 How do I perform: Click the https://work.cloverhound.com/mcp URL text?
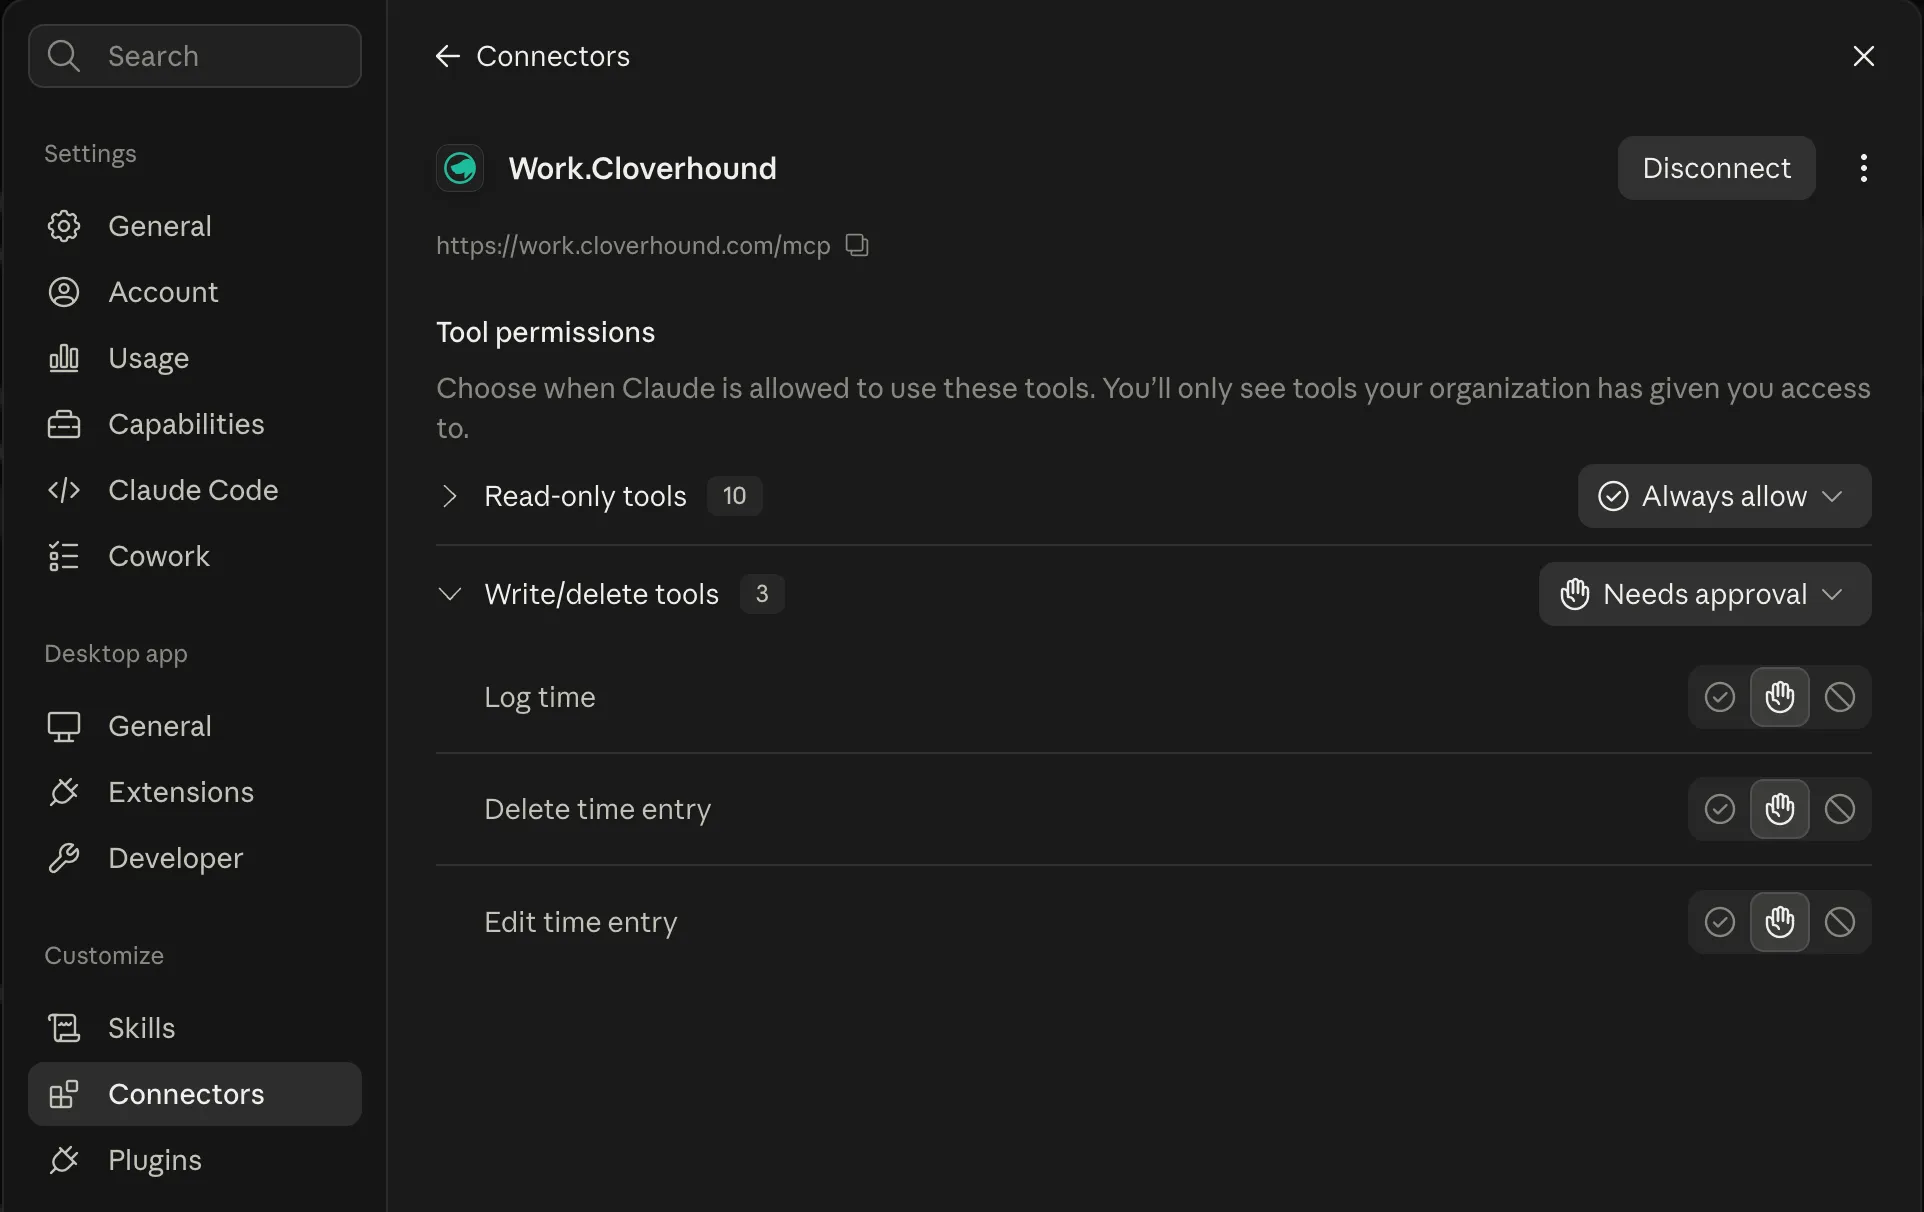(633, 245)
